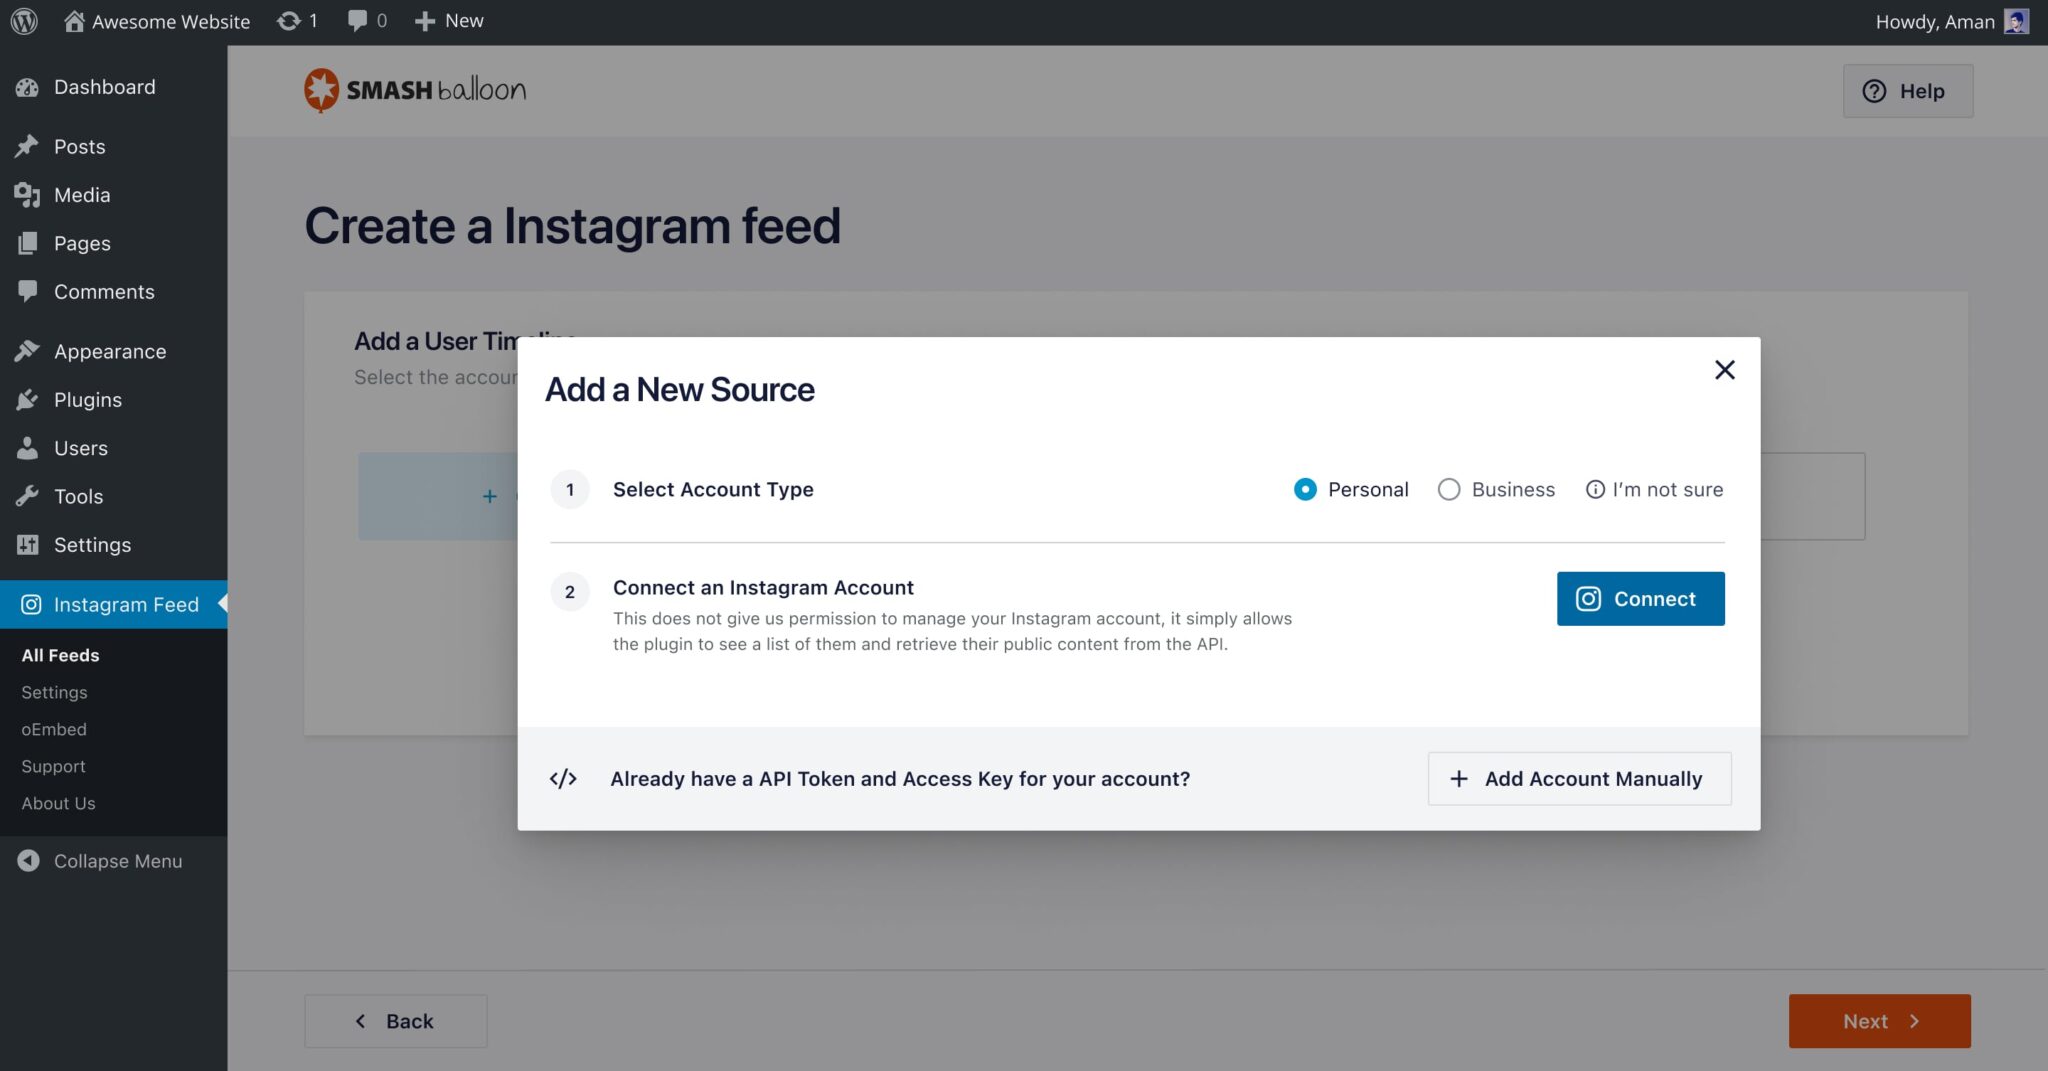
Task: Open the updates icon in admin bar
Action: click(x=289, y=21)
